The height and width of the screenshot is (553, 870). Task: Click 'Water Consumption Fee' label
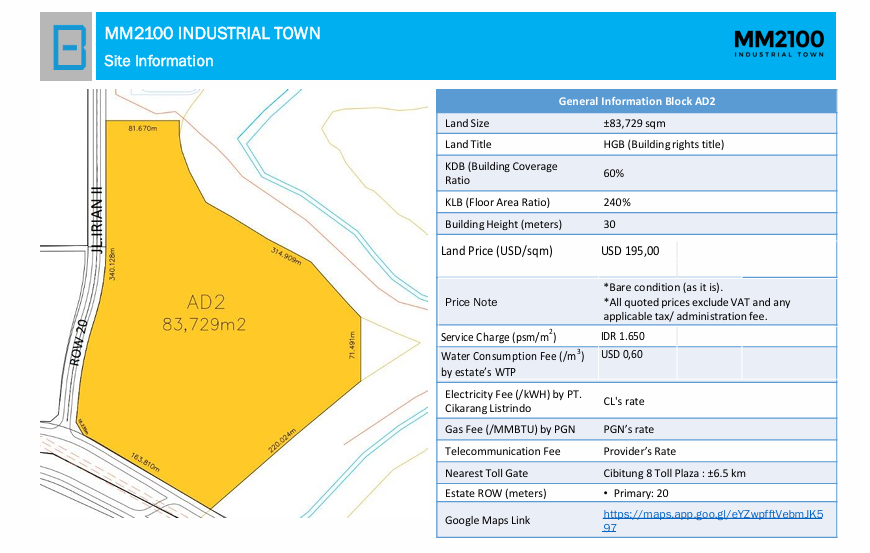tap(513, 364)
